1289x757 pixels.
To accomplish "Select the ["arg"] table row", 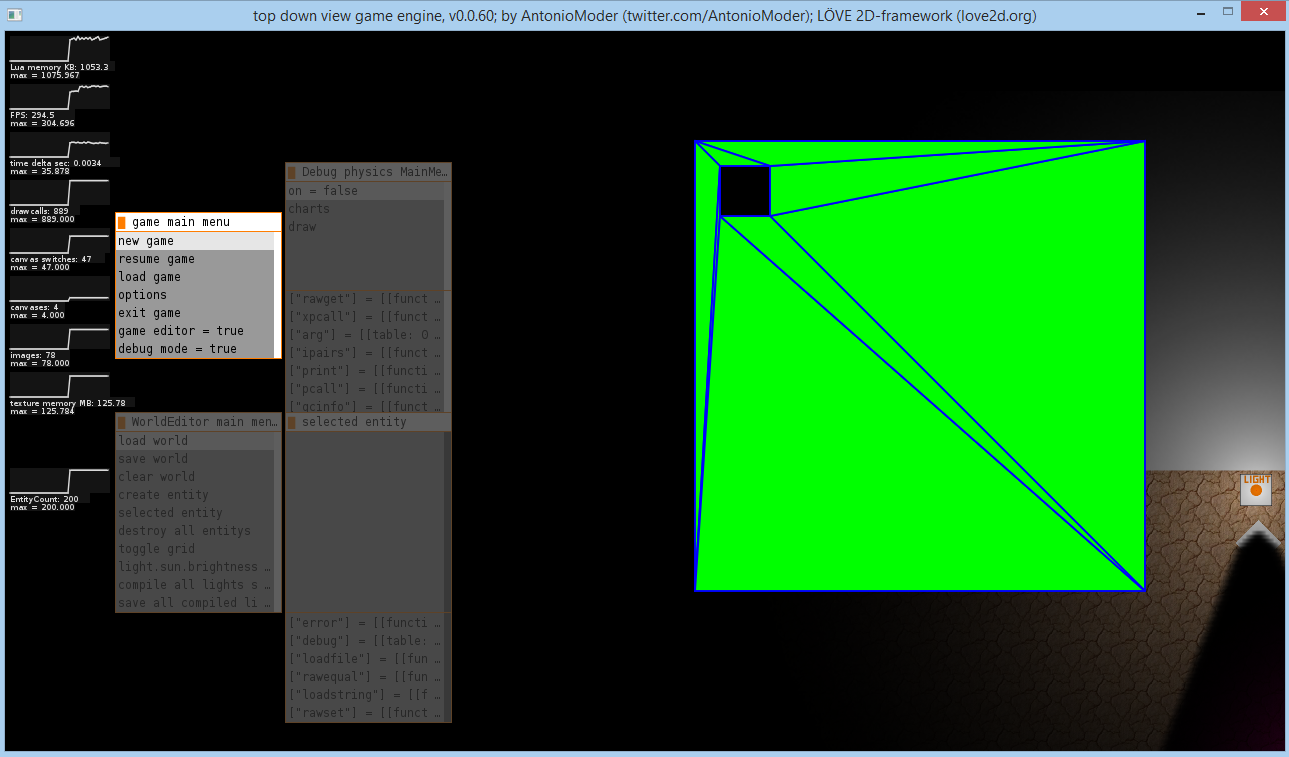I will click(x=365, y=335).
